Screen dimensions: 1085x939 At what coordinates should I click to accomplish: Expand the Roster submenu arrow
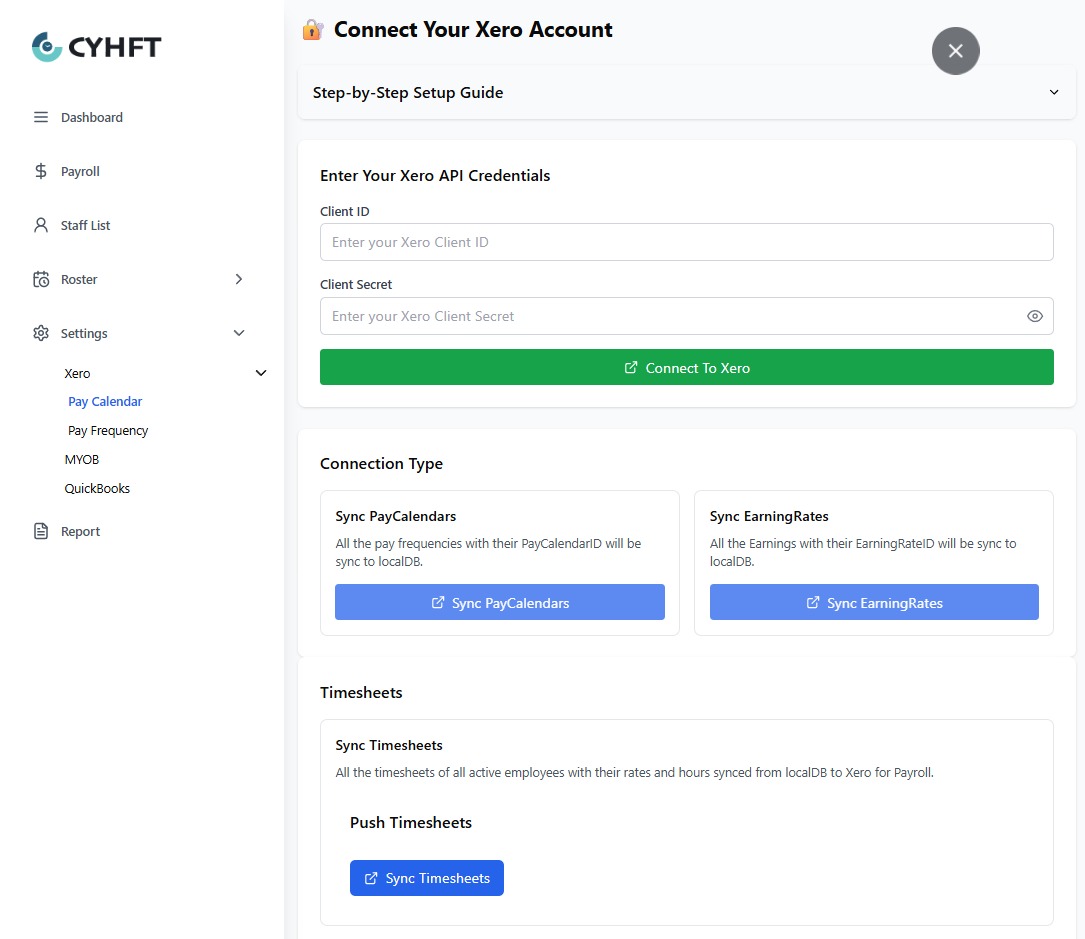238,279
